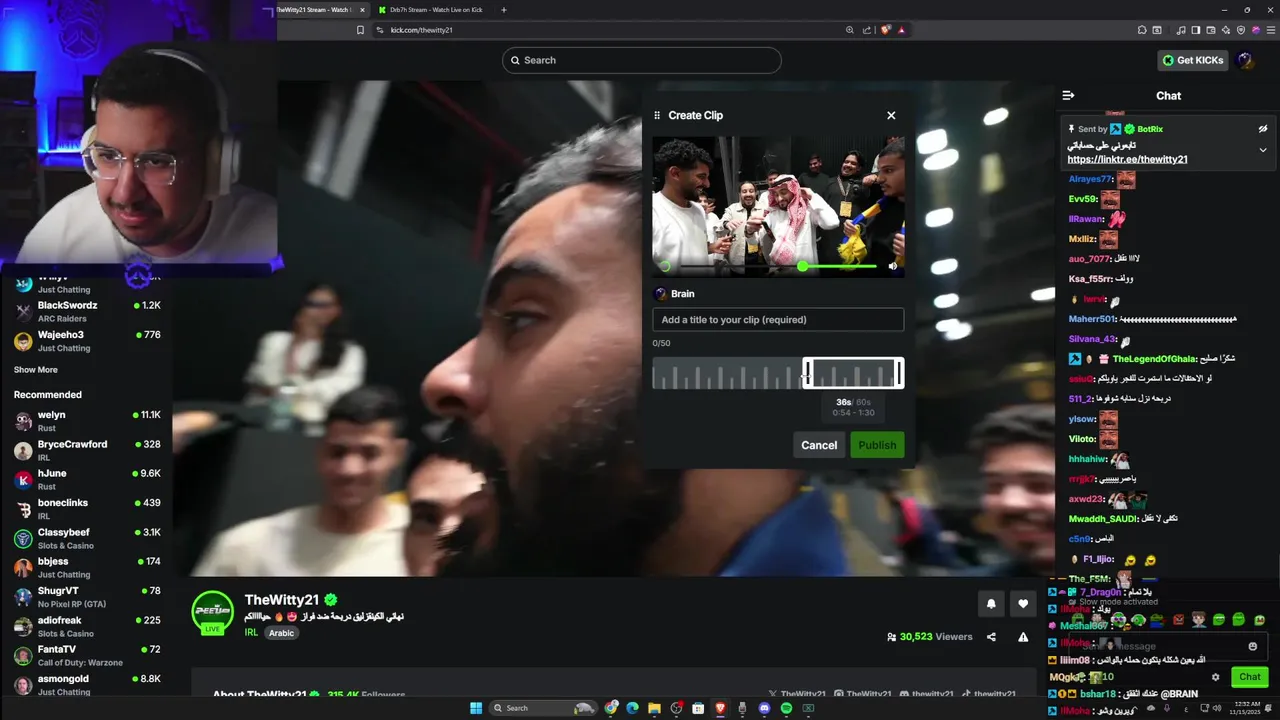This screenshot has width=1280, height=720.
Task: Open the Brave Wallet icon
Action: (1211, 30)
